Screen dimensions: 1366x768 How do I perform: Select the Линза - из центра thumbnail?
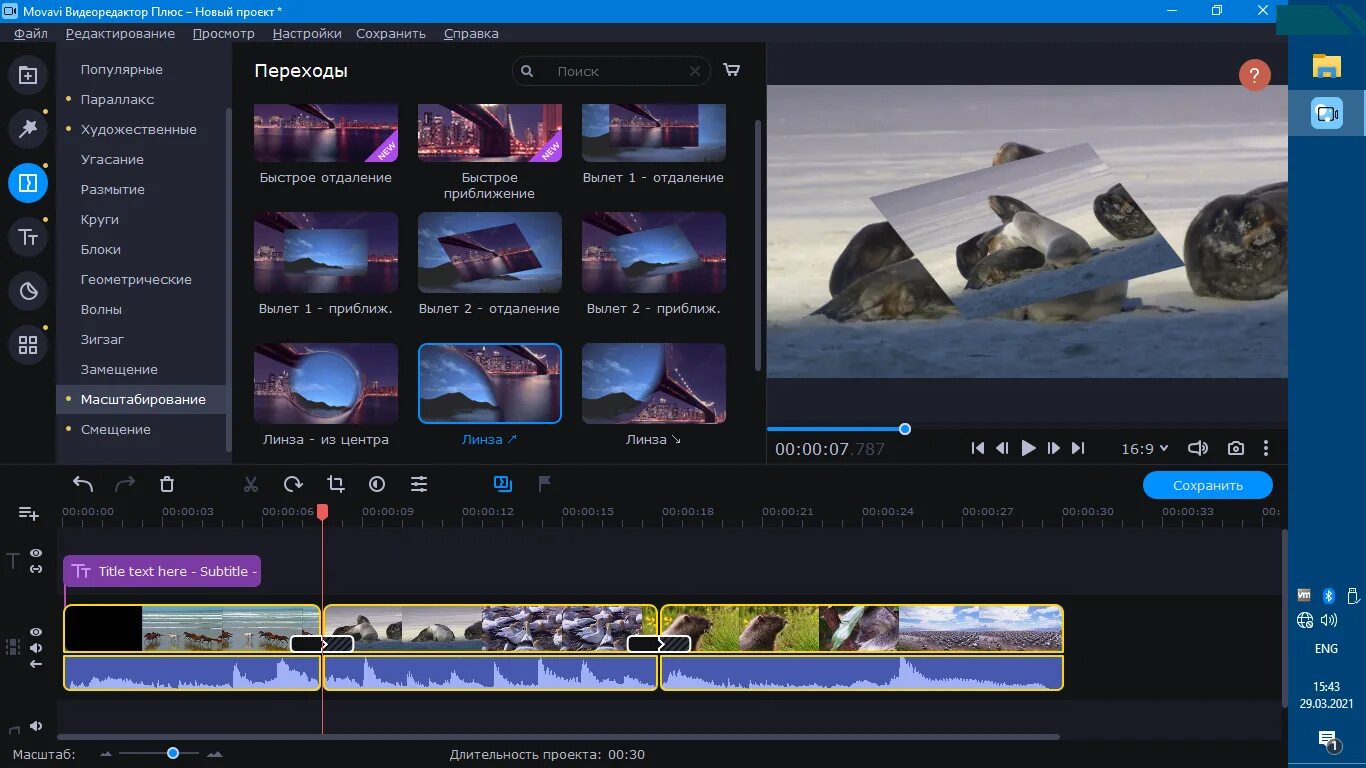tap(326, 384)
